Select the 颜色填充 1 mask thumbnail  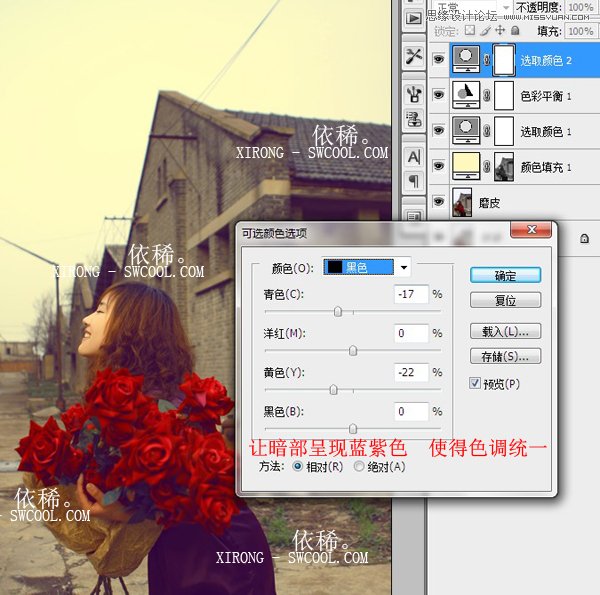coord(504,166)
